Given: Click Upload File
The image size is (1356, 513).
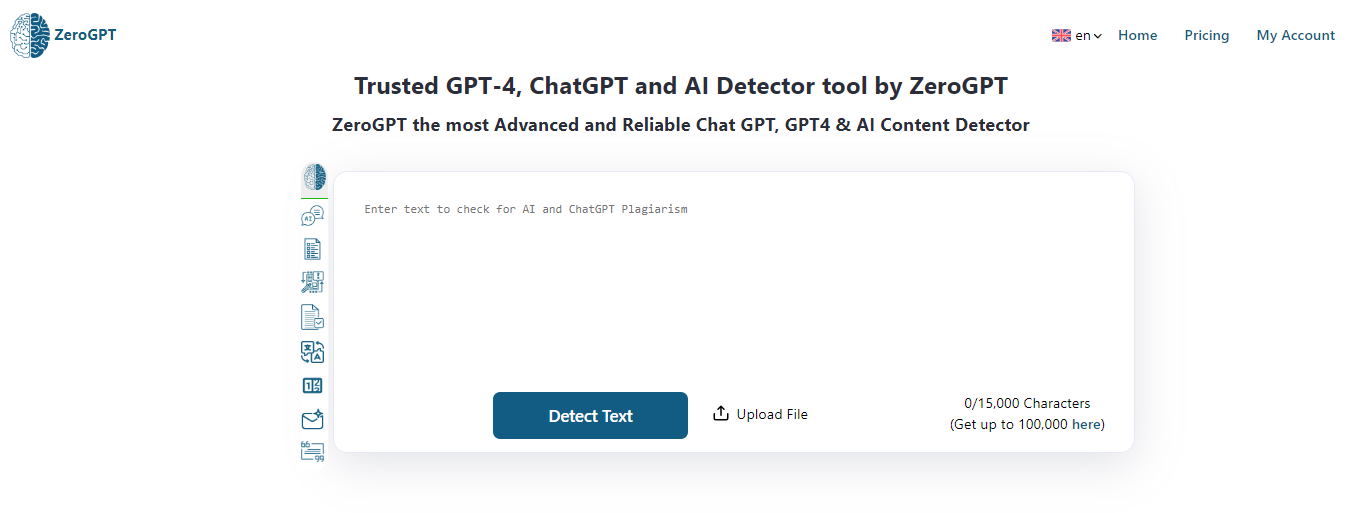Looking at the screenshot, I should coord(760,414).
